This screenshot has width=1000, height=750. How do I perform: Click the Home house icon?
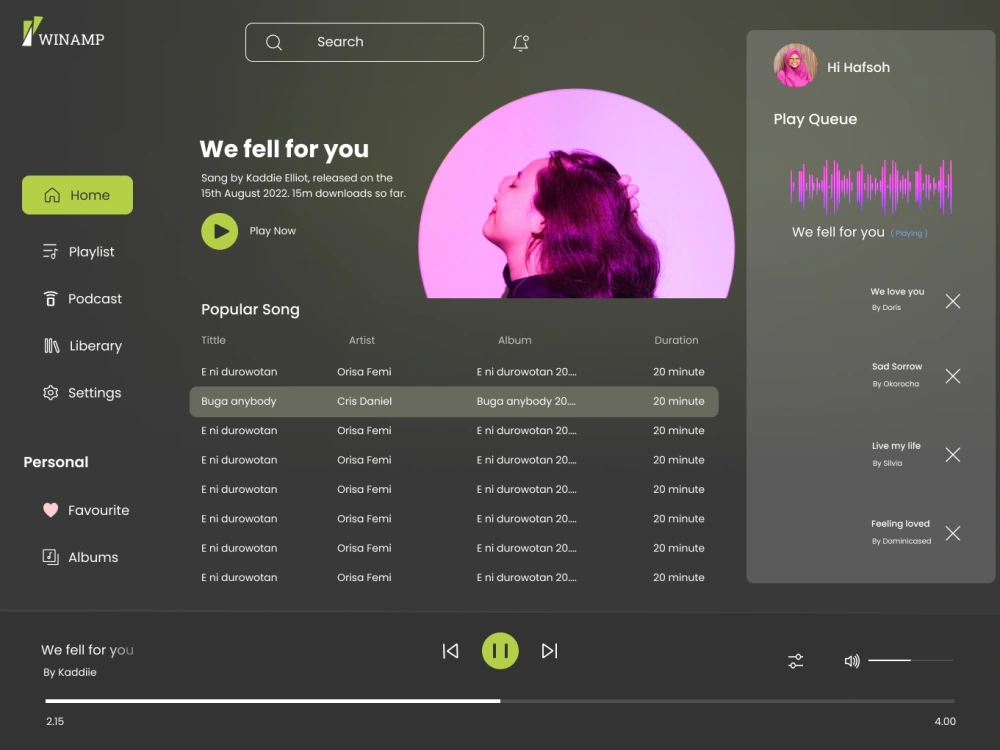click(52, 195)
